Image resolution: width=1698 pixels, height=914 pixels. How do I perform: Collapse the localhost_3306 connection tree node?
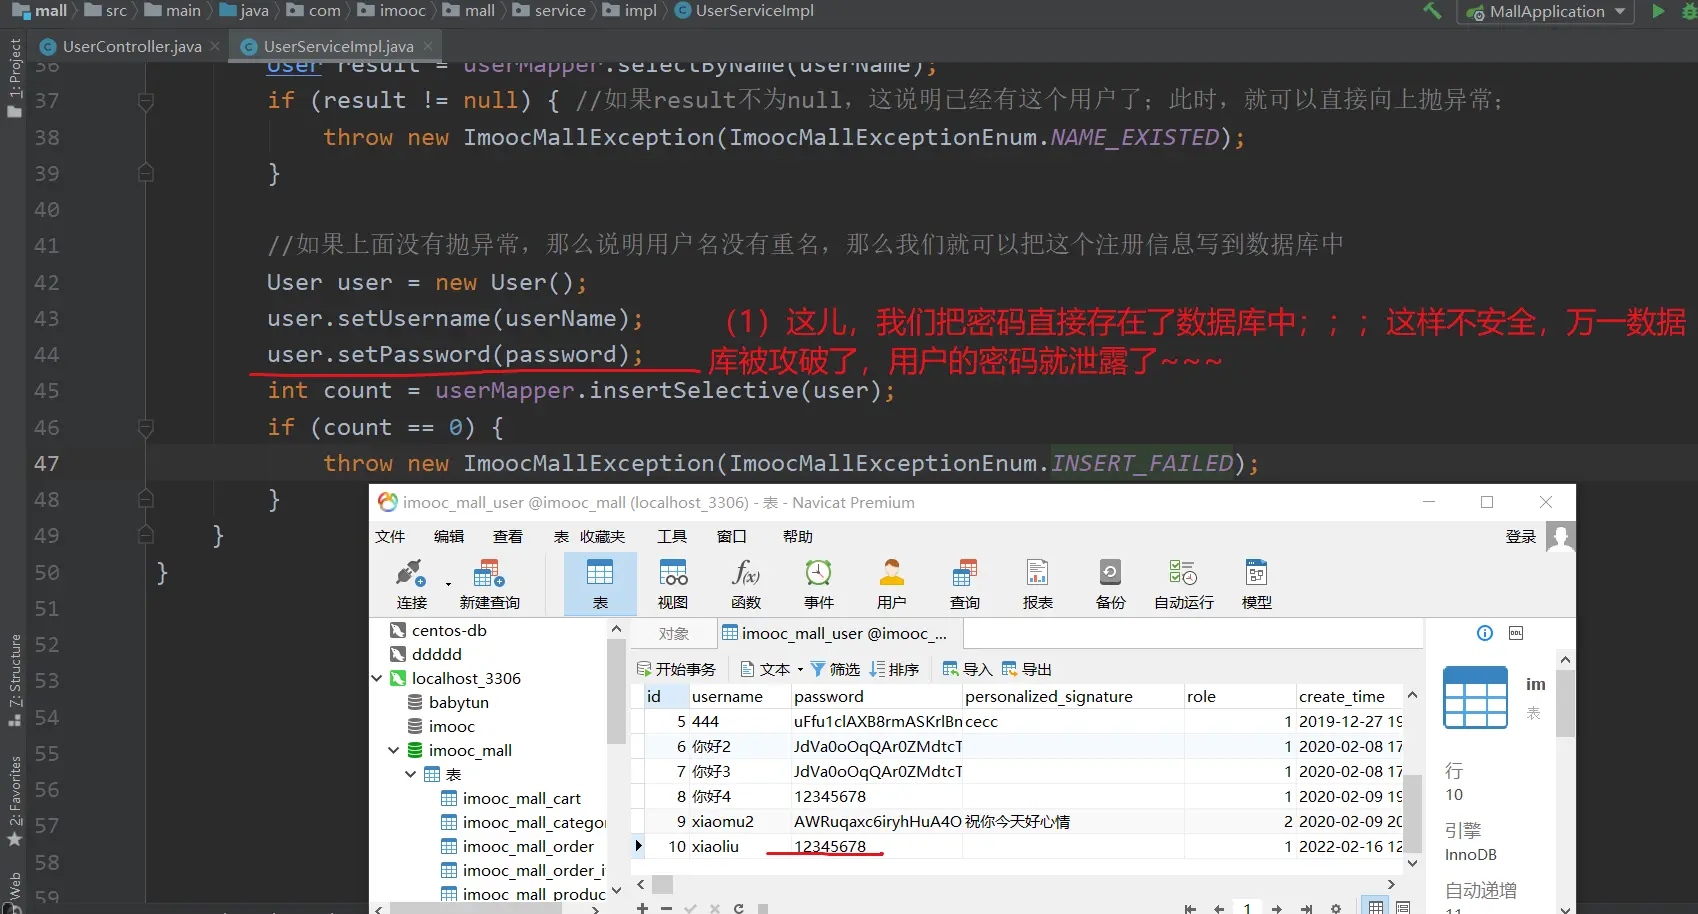378,678
